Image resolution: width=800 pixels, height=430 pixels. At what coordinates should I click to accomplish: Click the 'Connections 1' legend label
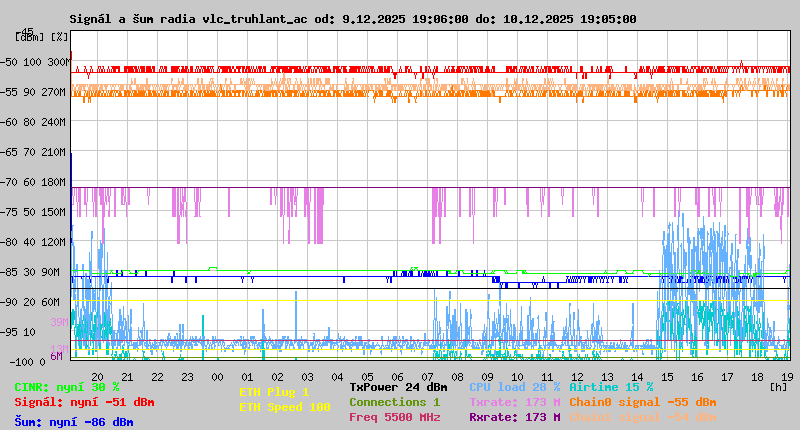pos(394,402)
